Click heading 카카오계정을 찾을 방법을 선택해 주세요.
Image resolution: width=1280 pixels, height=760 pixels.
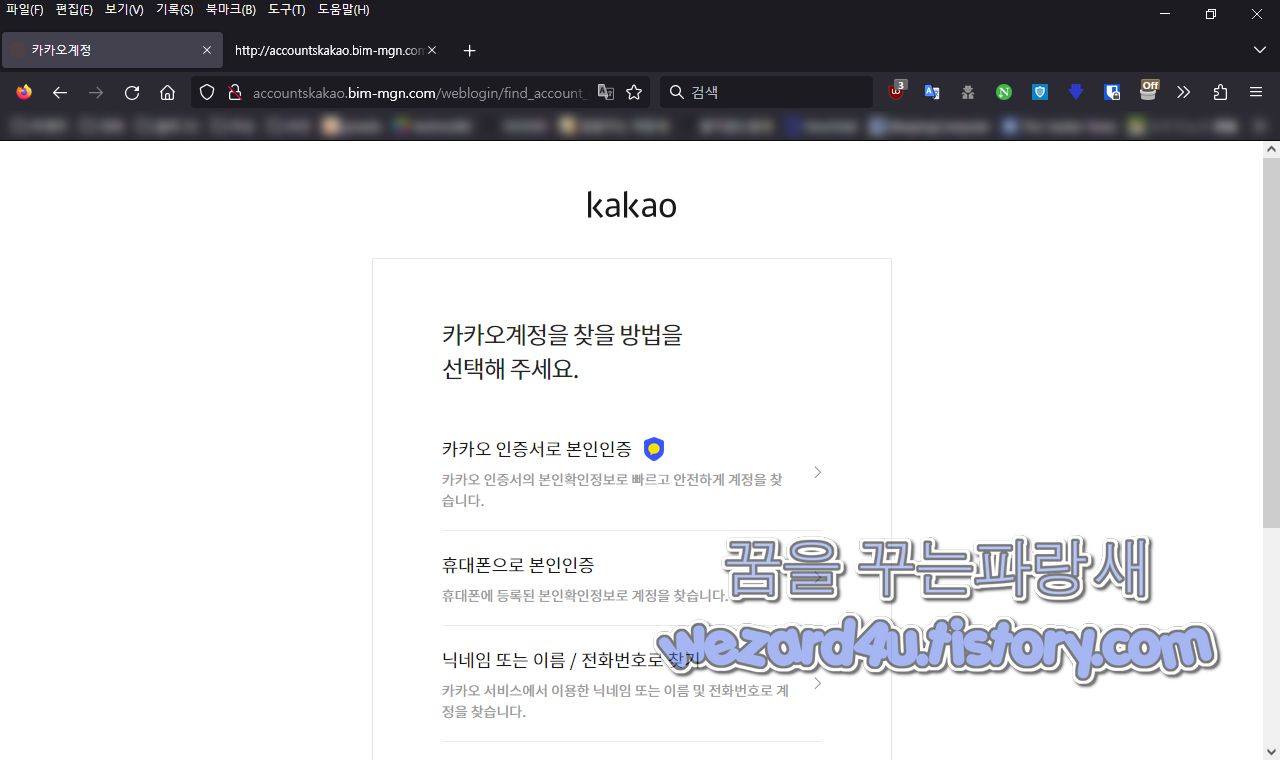click(561, 351)
